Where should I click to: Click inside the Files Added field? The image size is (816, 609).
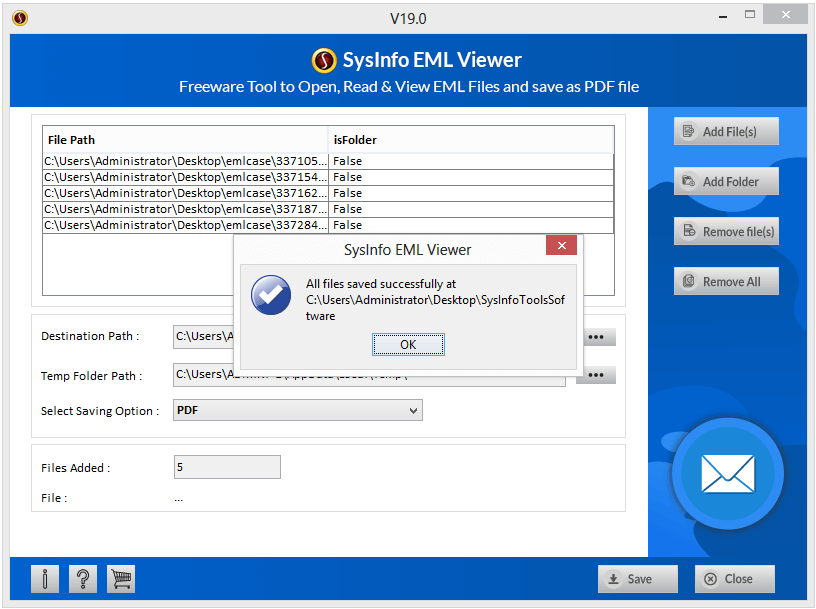[x=226, y=467]
